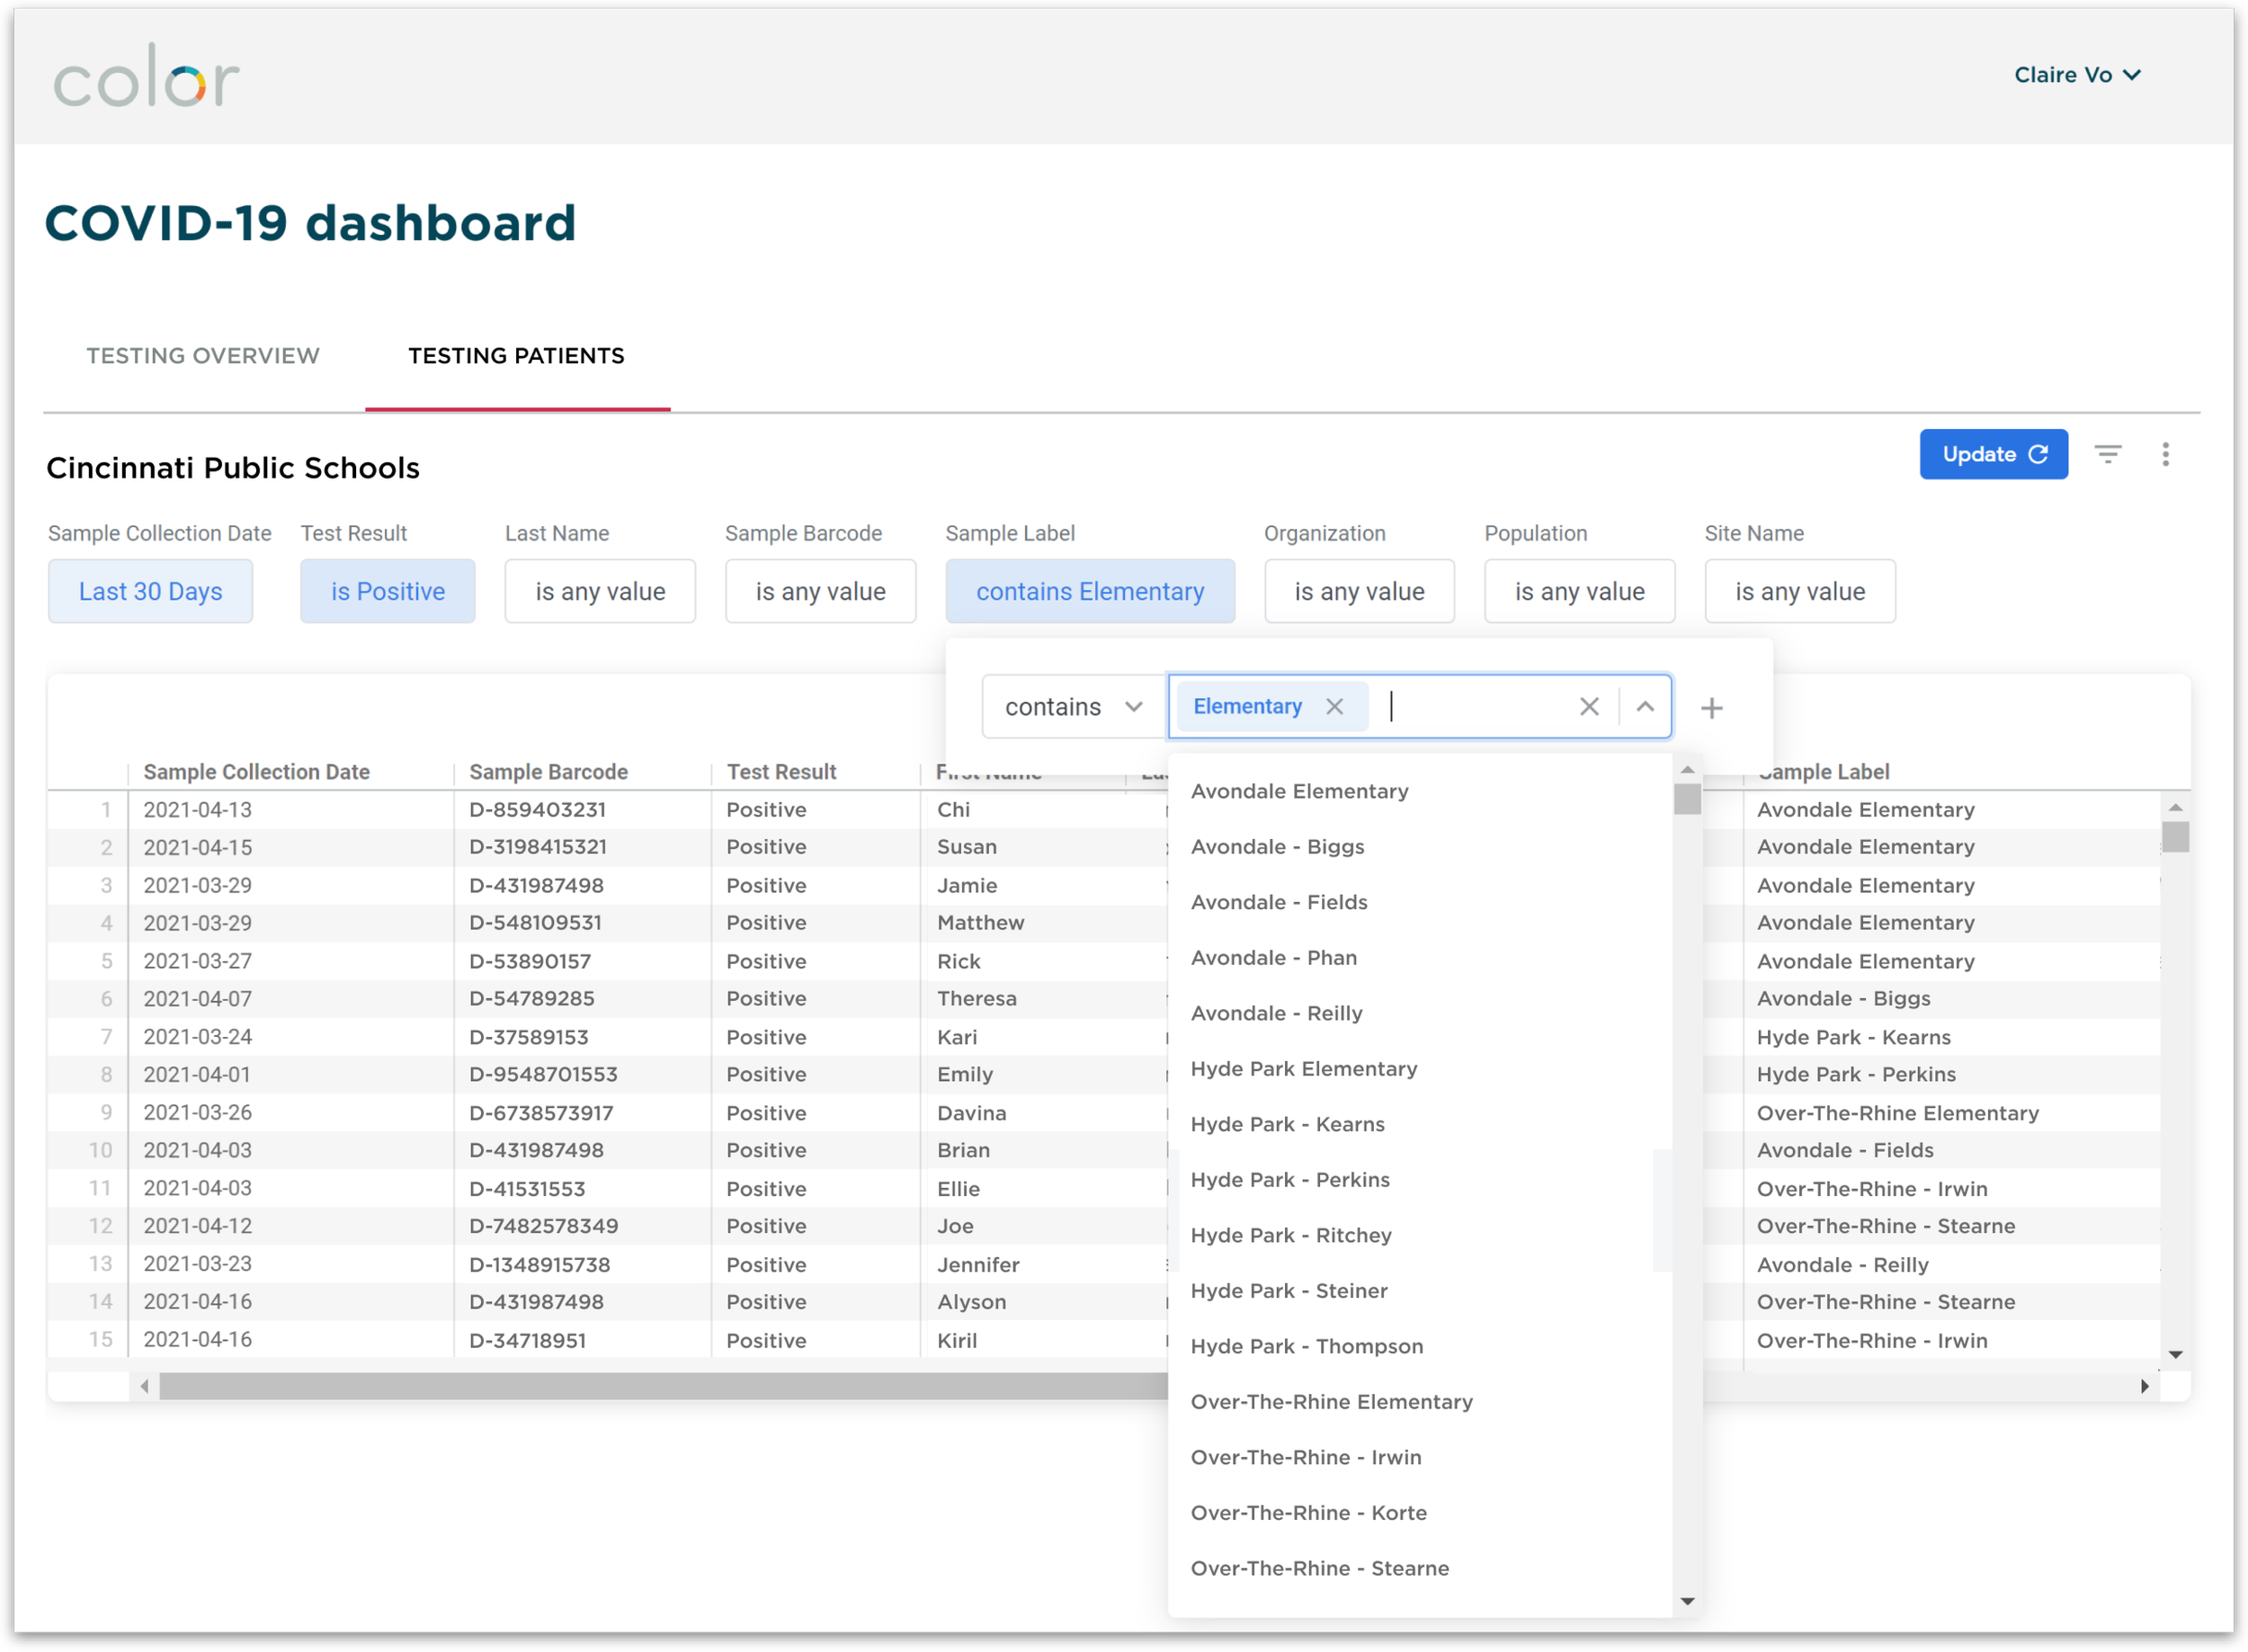
Task: Choose Over-The-Rhine - Stearne in the suggestions dropdown
Action: [1420, 1568]
